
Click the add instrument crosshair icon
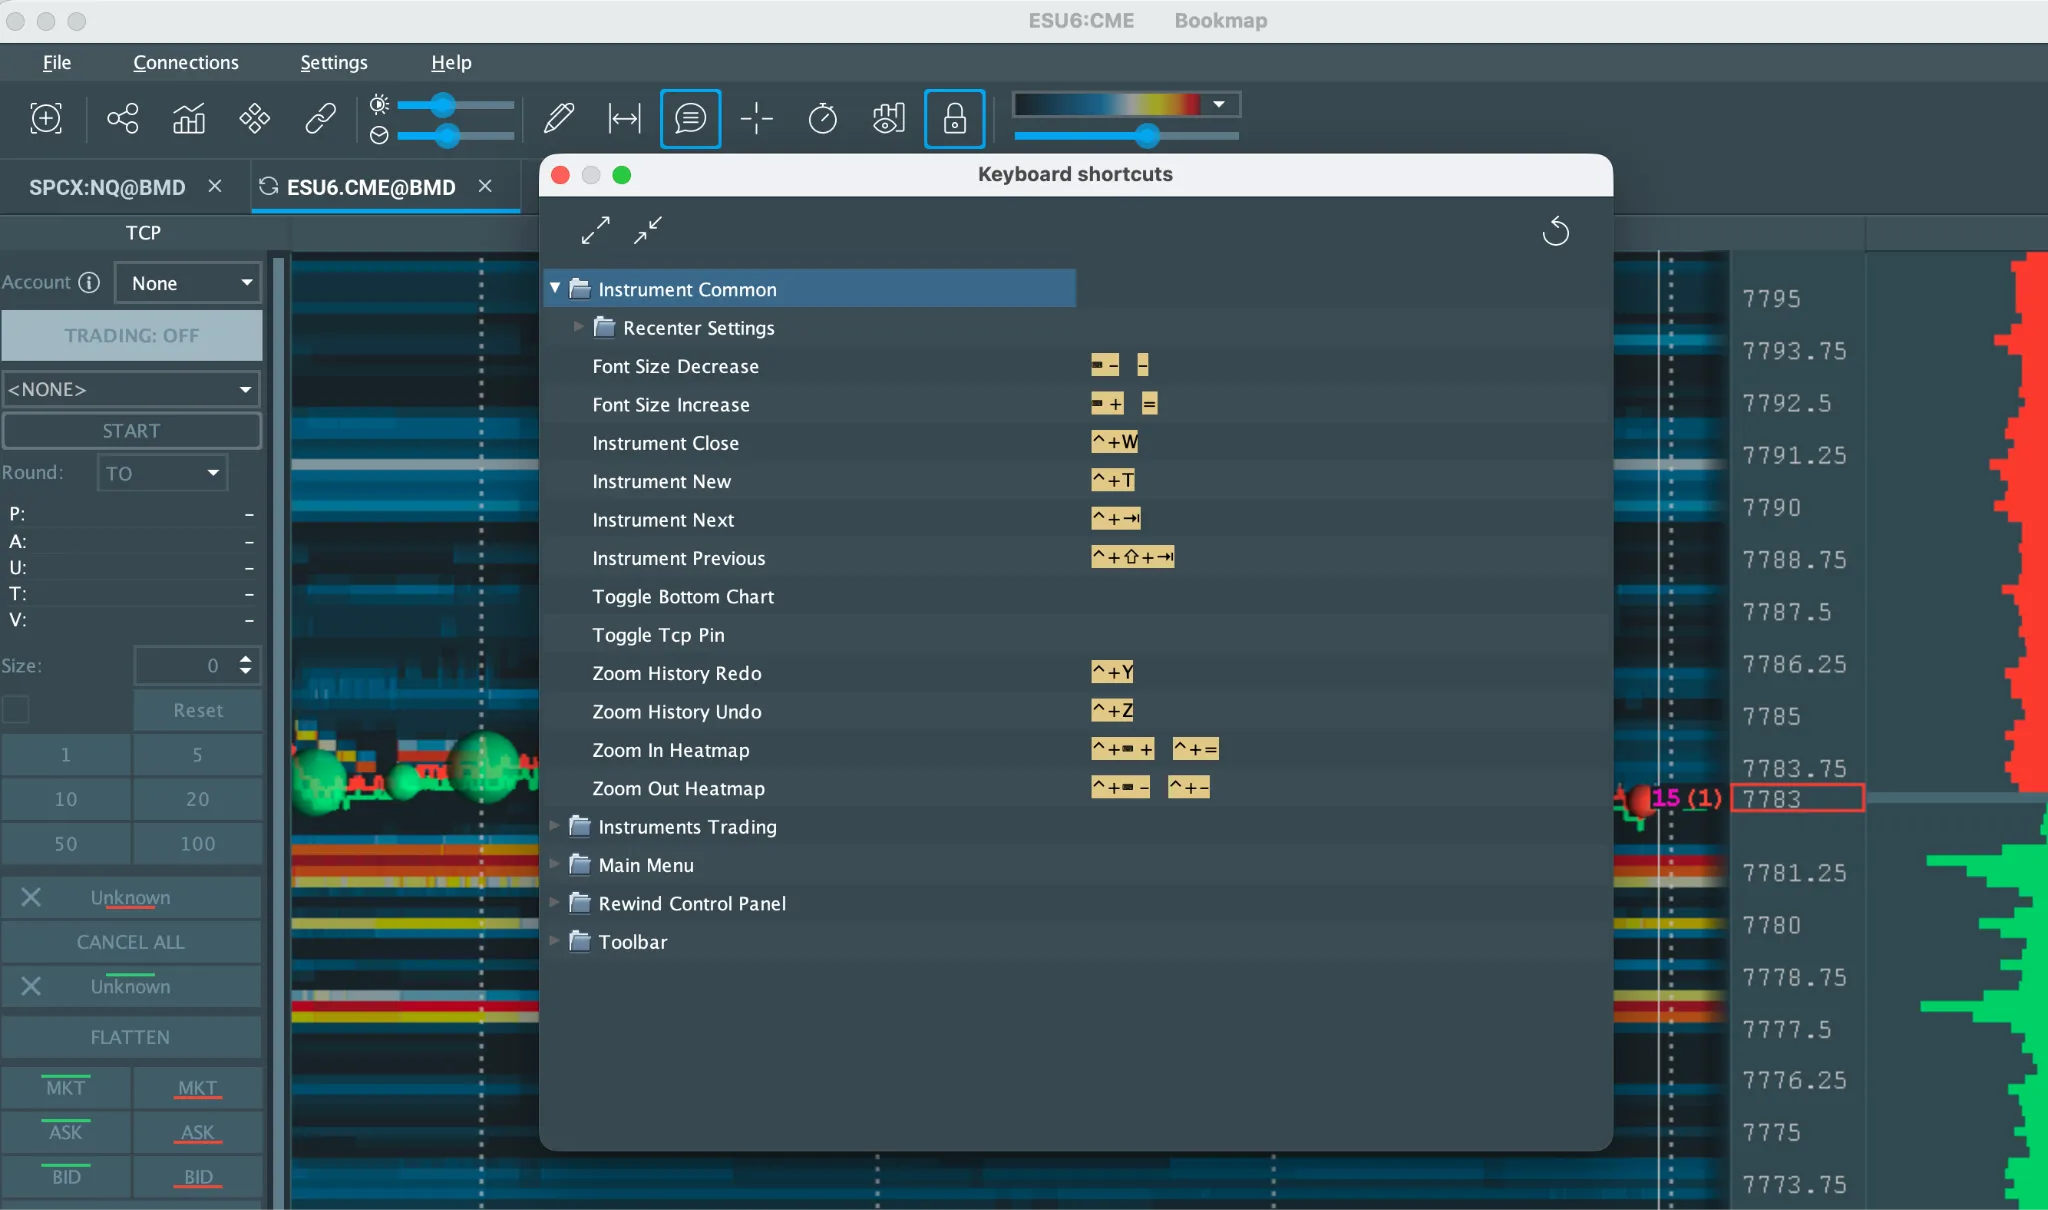tap(46, 118)
